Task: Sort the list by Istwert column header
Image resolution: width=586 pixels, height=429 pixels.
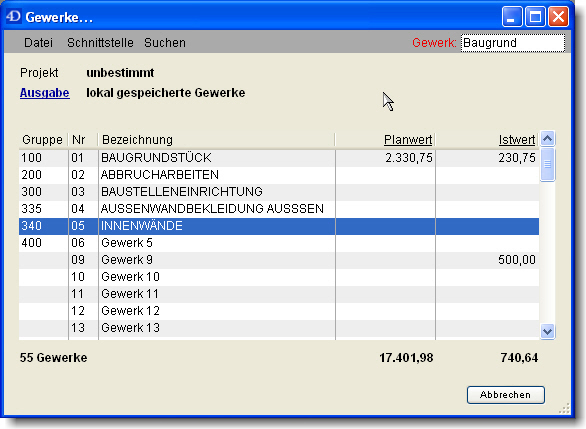Action: coord(517,140)
